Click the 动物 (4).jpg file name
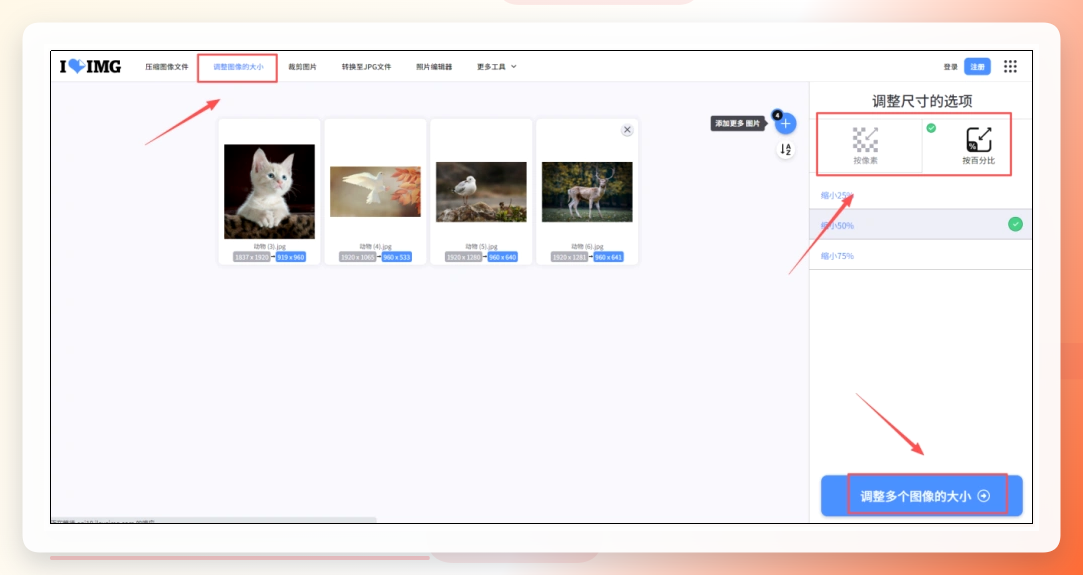Image resolution: width=1083 pixels, height=575 pixels. coord(375,246)
